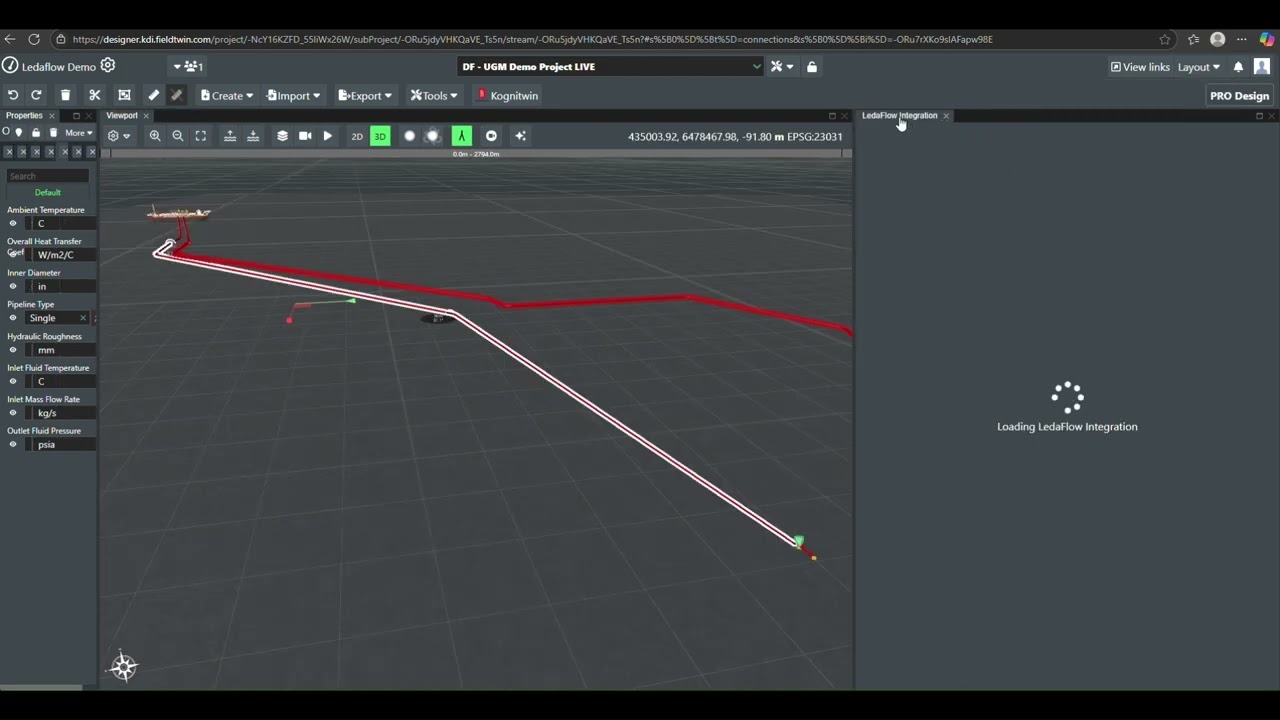Toggle the highlighted pencil edit tool

176,95
